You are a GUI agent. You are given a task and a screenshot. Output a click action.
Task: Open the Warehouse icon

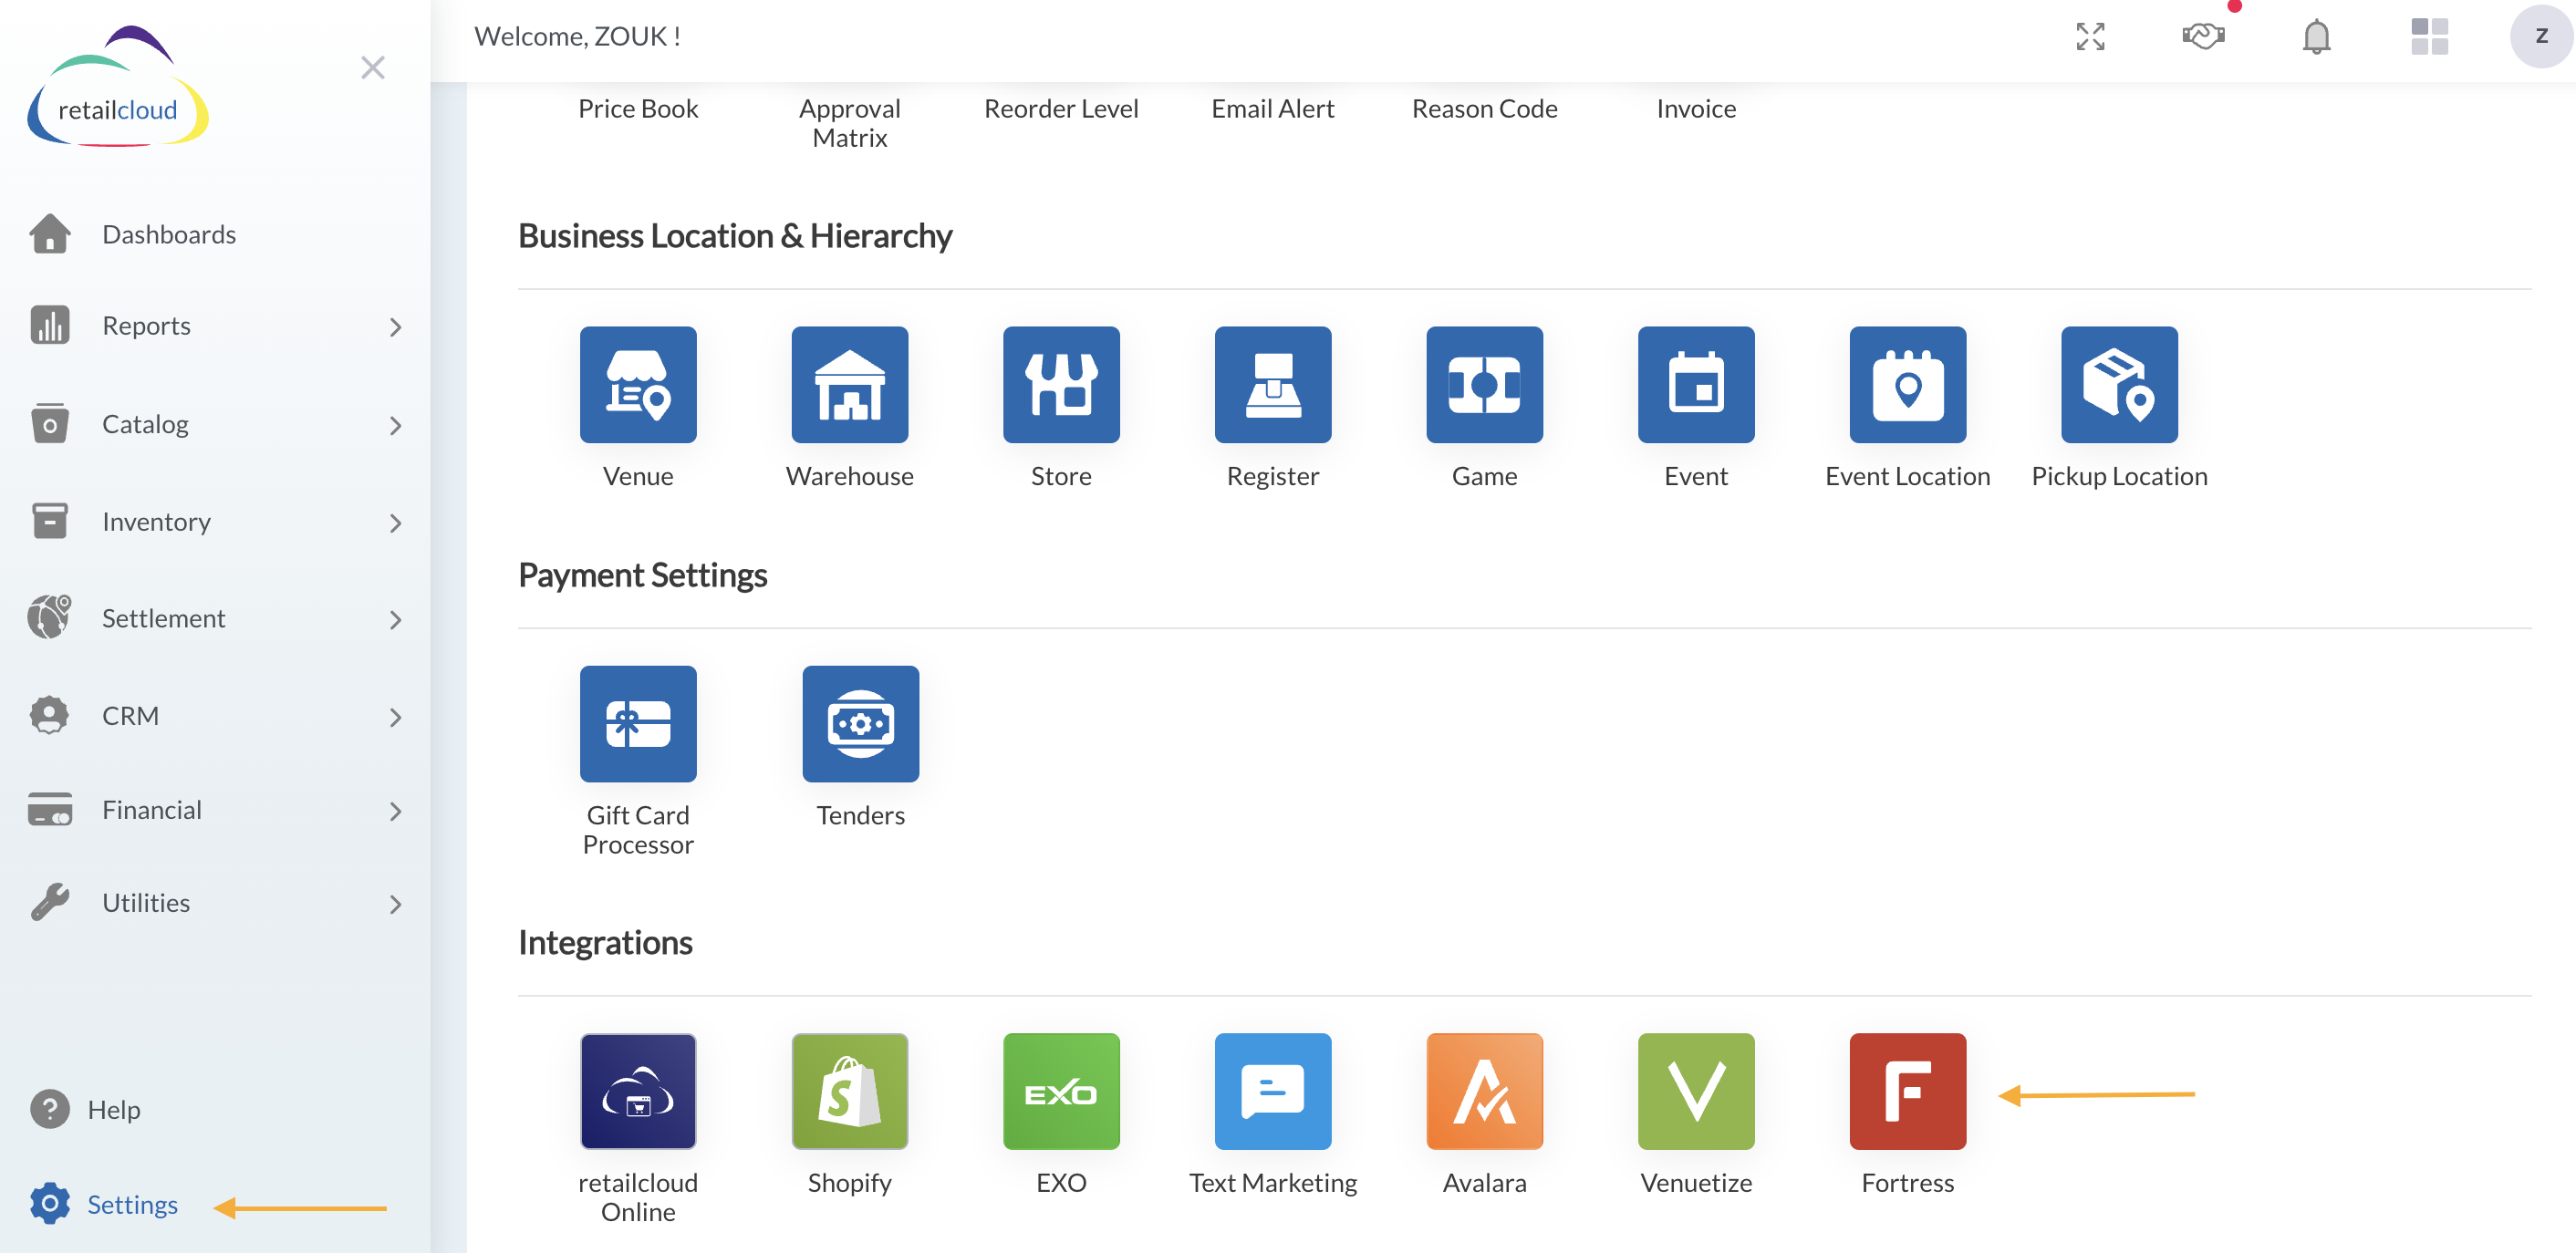pos(850,385)
